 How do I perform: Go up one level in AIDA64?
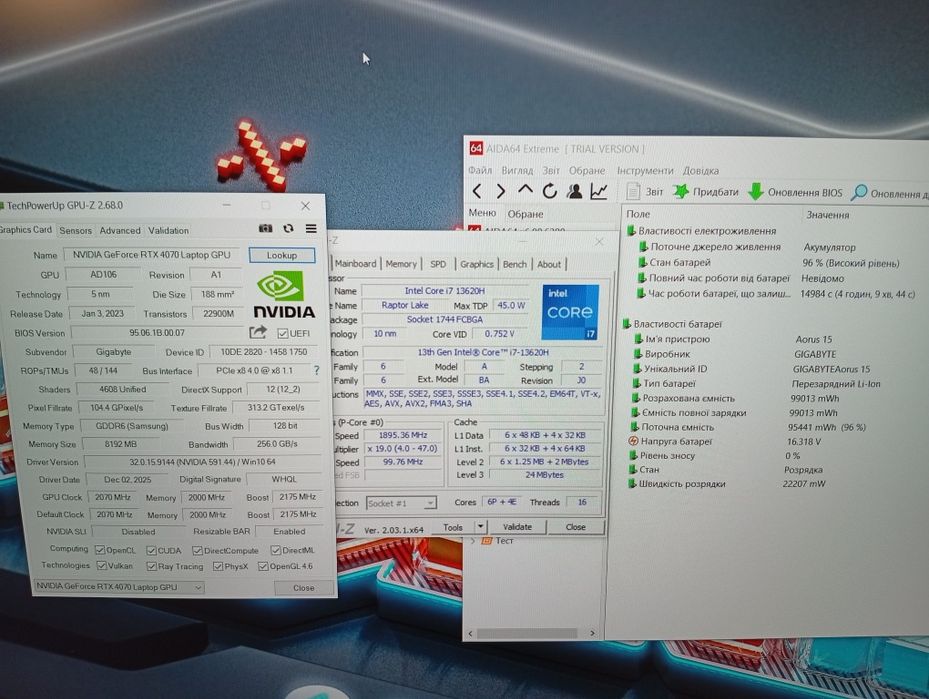(x=525, y=190)
